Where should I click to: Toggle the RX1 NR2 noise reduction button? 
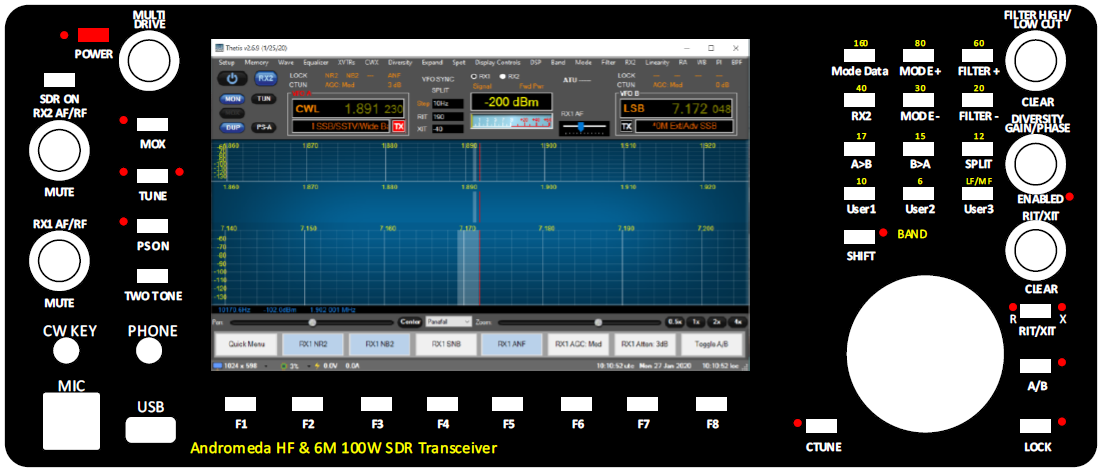coord(313,345)
